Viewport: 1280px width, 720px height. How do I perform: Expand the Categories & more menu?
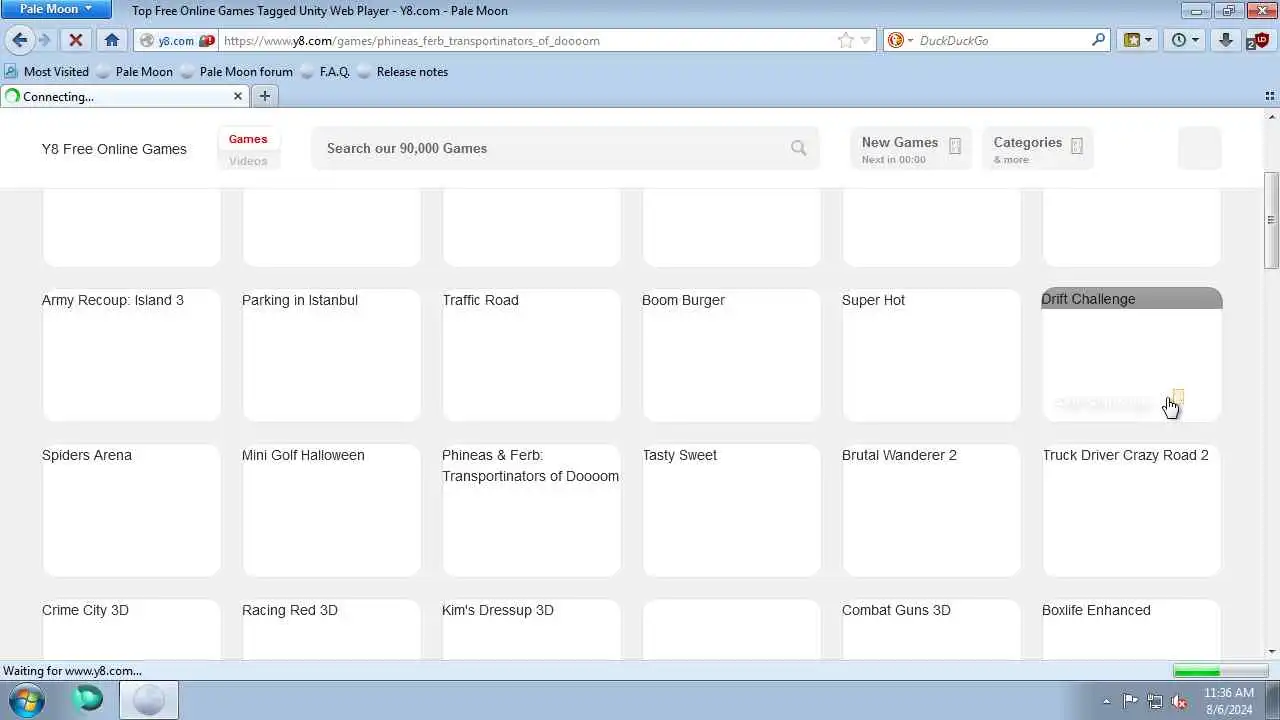pyautogui.click(x=1037, y=148)
